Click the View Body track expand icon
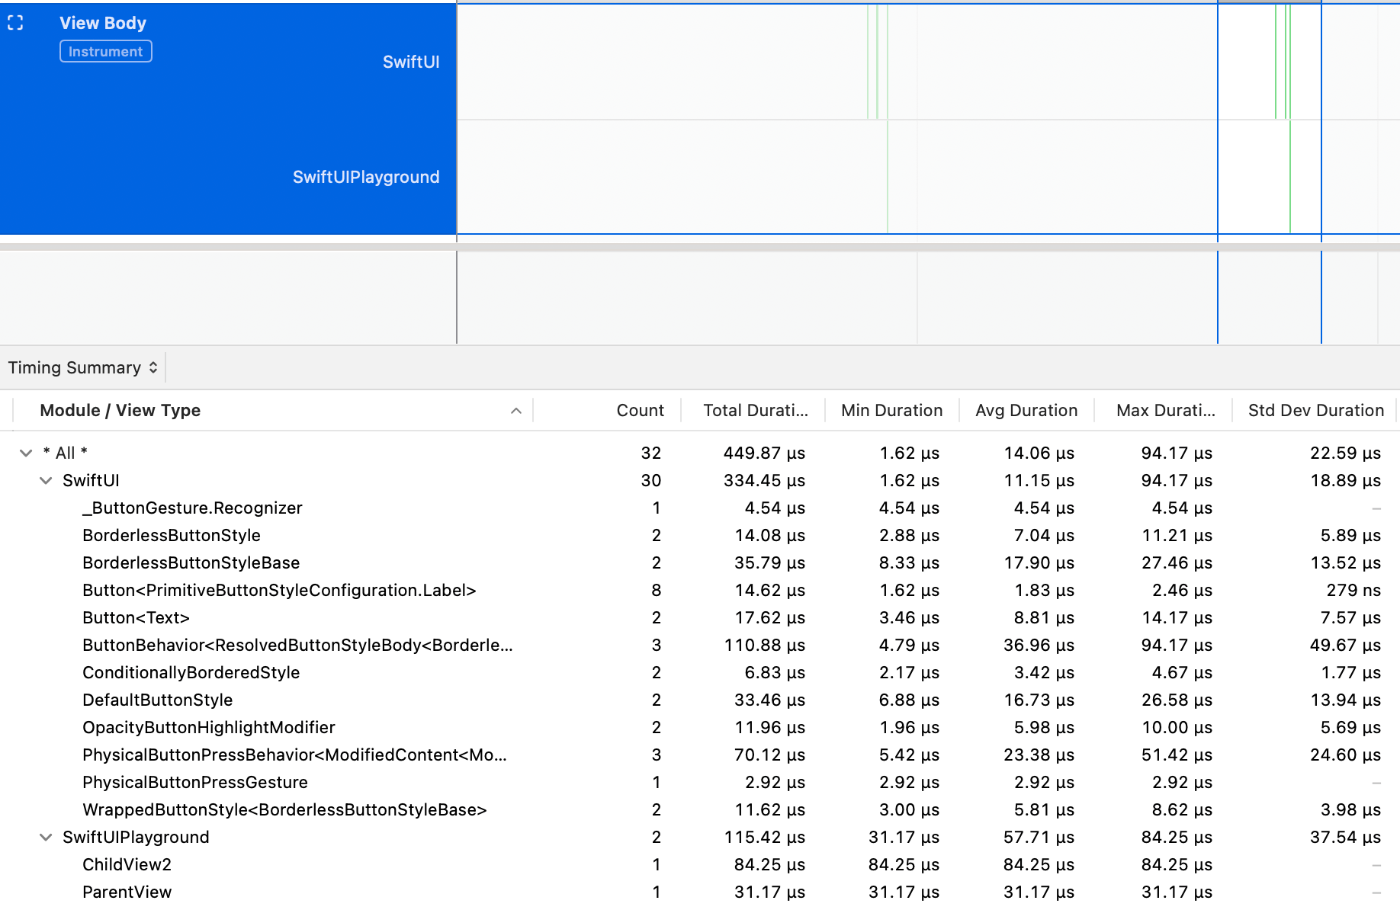Screen dimensions: 1400x910 pos(15,23)
